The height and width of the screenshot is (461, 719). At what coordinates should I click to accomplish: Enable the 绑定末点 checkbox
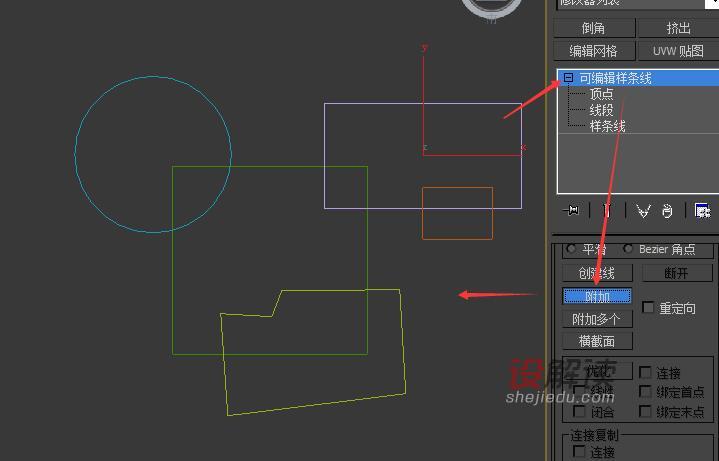coord(645,411)
